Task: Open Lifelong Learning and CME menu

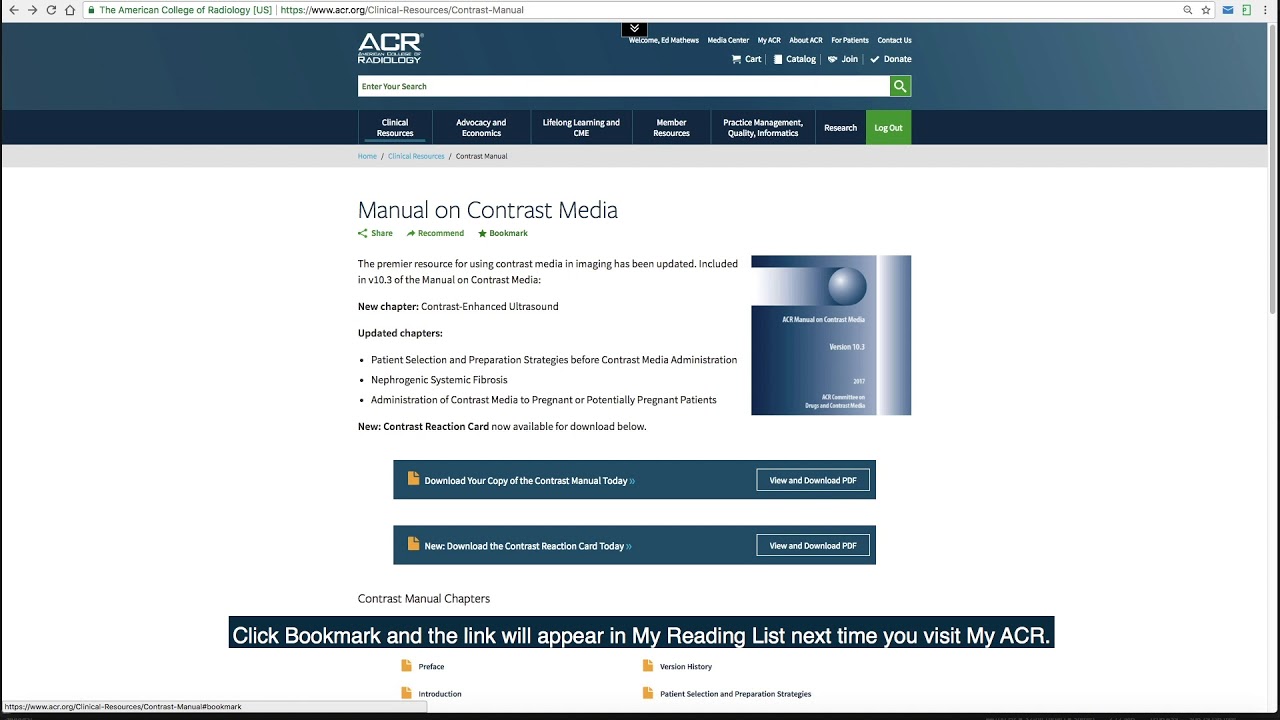Action: [581, 128]
